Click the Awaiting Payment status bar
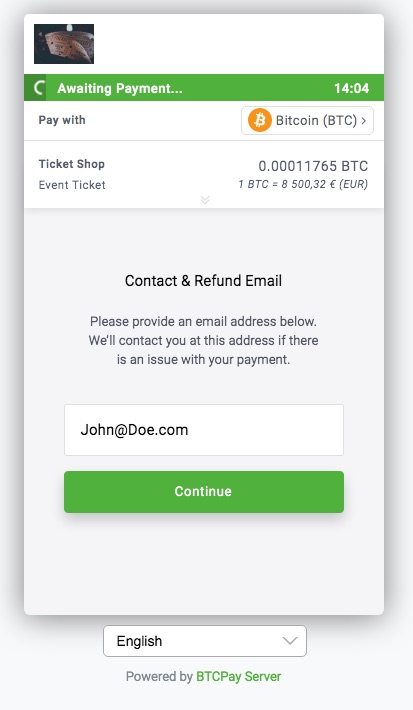This screenshot has width=413, height=710. [204, 87]
